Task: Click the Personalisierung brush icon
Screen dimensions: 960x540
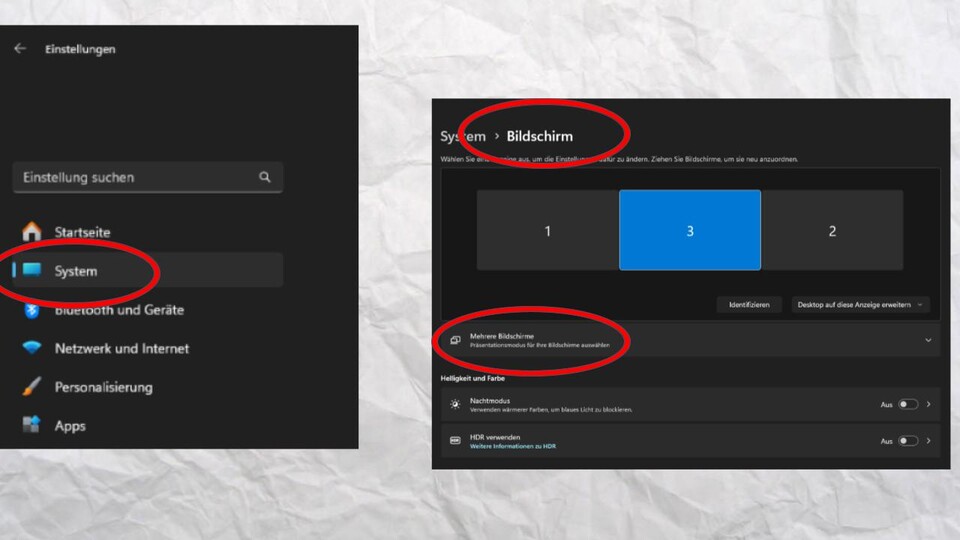Action: point(32,386)
